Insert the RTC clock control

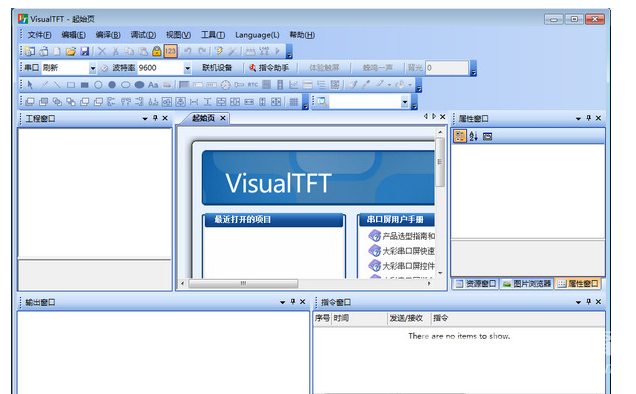(253, 85)
